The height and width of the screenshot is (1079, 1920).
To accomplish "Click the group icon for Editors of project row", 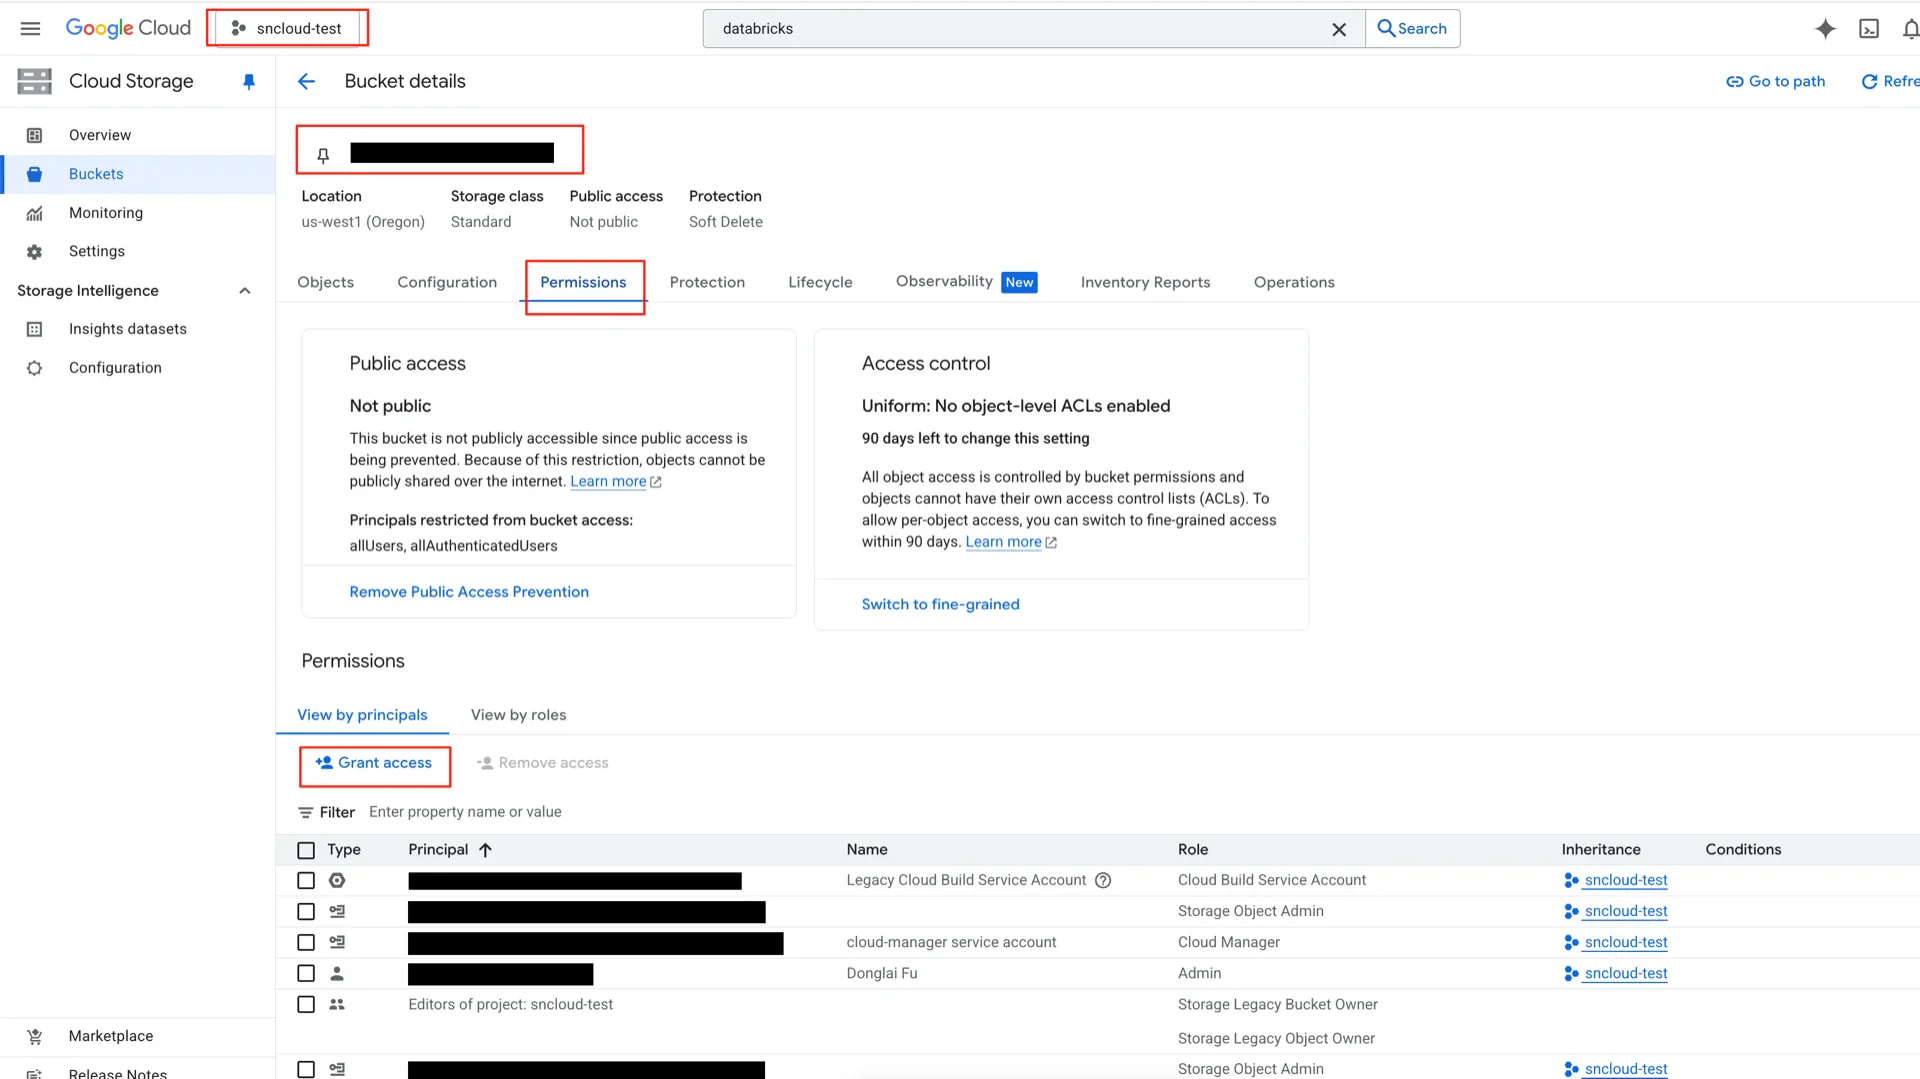I will click(337, 1004).
